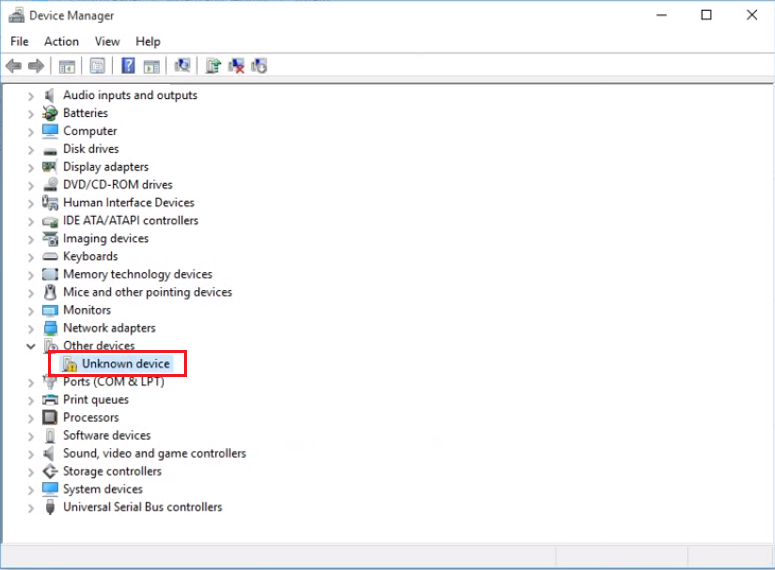Expand the IDE ATA/ATAPI controllers node
Image resolution: width=775 pixels, height=570 pixels.
(31, 221)
